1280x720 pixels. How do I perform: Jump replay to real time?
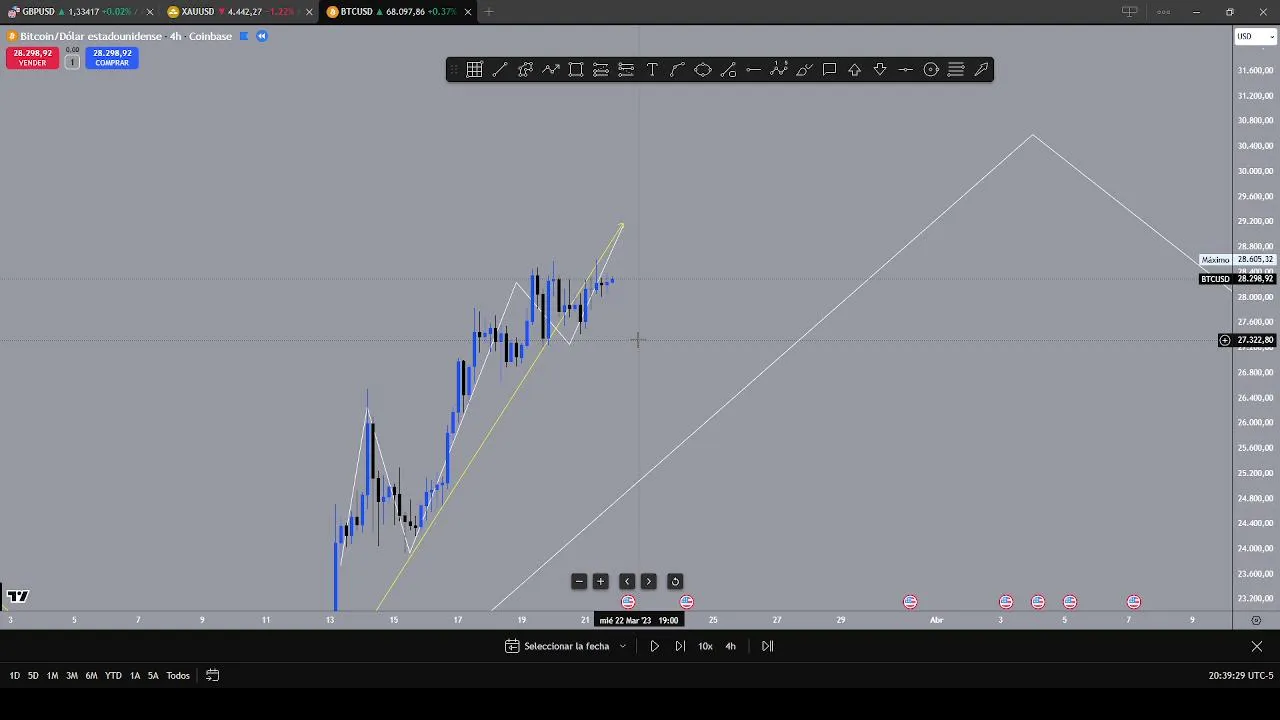pos(768,646)
